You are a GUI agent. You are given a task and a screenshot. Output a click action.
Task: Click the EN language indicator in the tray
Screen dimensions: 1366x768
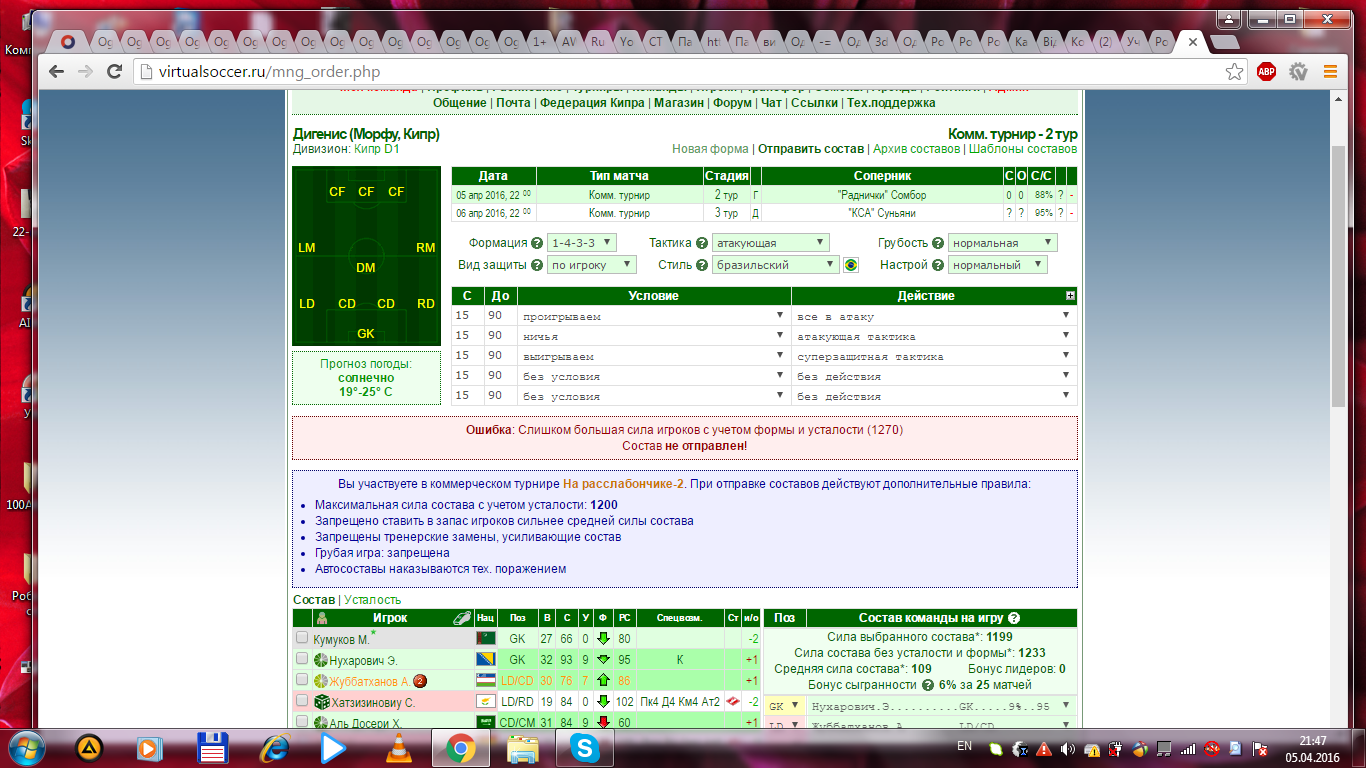(964, 747)
